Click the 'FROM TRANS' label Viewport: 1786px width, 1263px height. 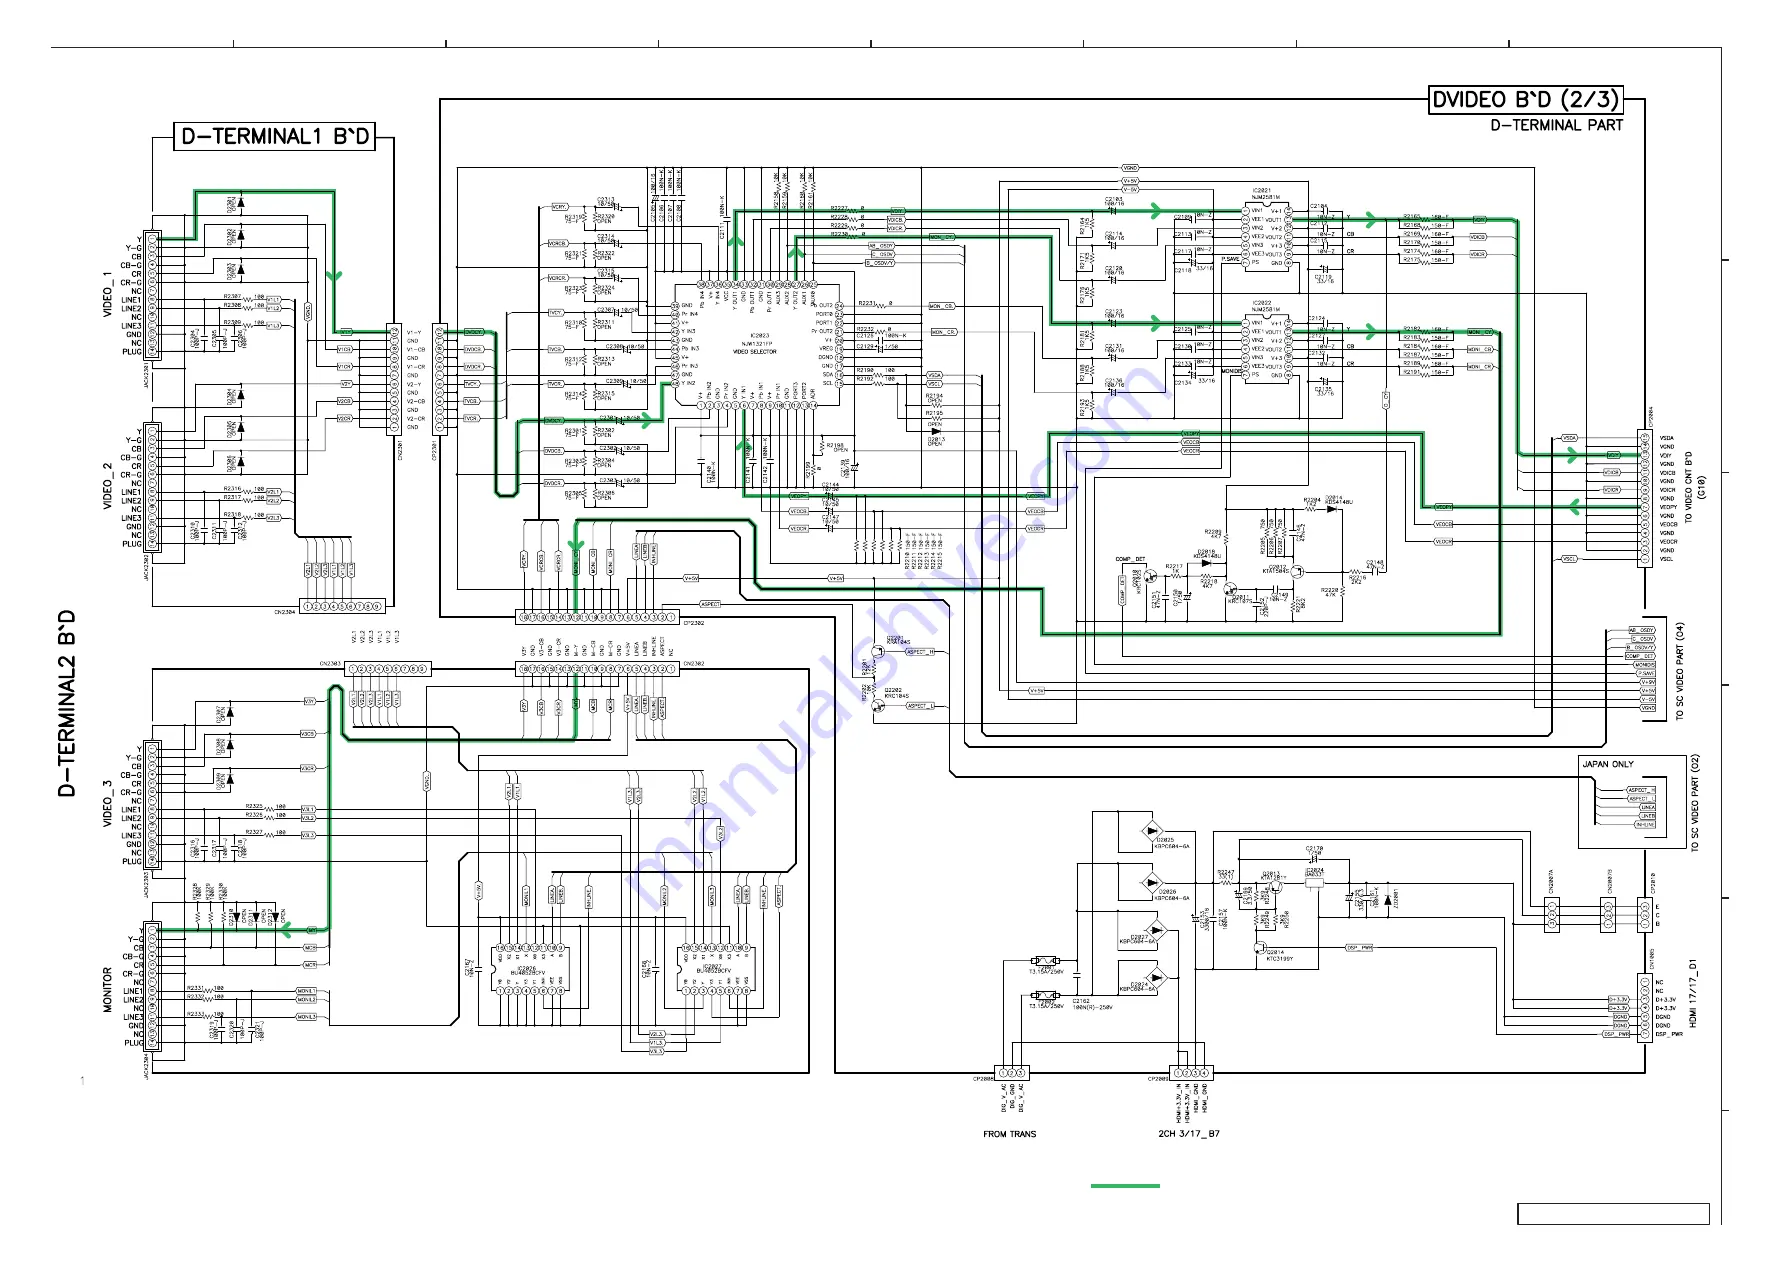pyautogui.click(x=1009, y=1134)
